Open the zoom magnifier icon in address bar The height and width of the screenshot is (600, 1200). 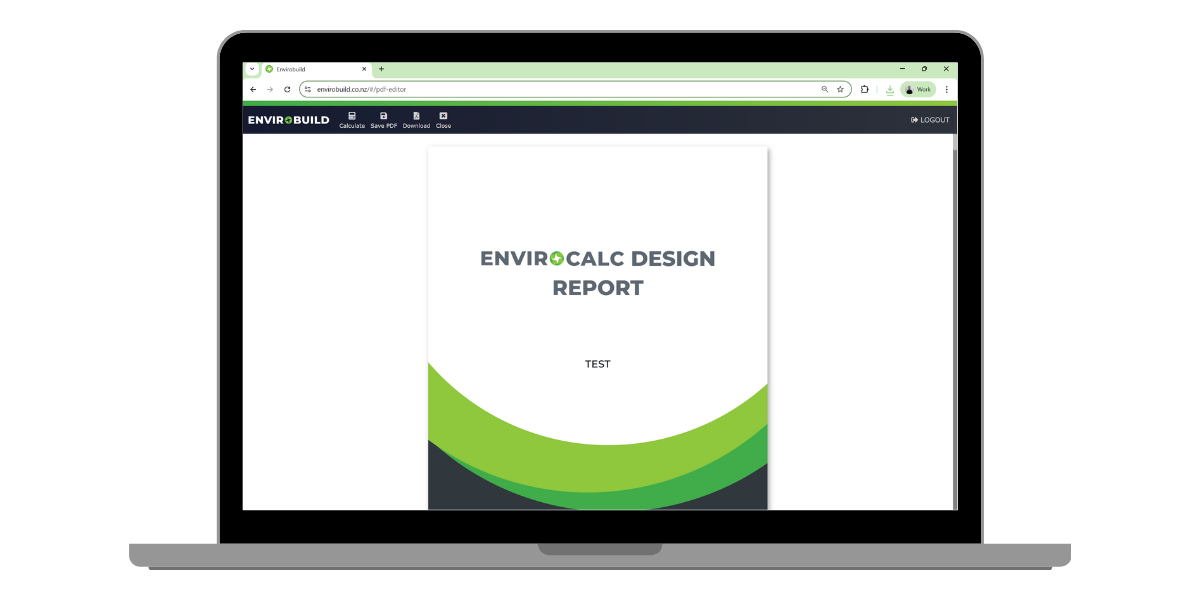(825, 89)
